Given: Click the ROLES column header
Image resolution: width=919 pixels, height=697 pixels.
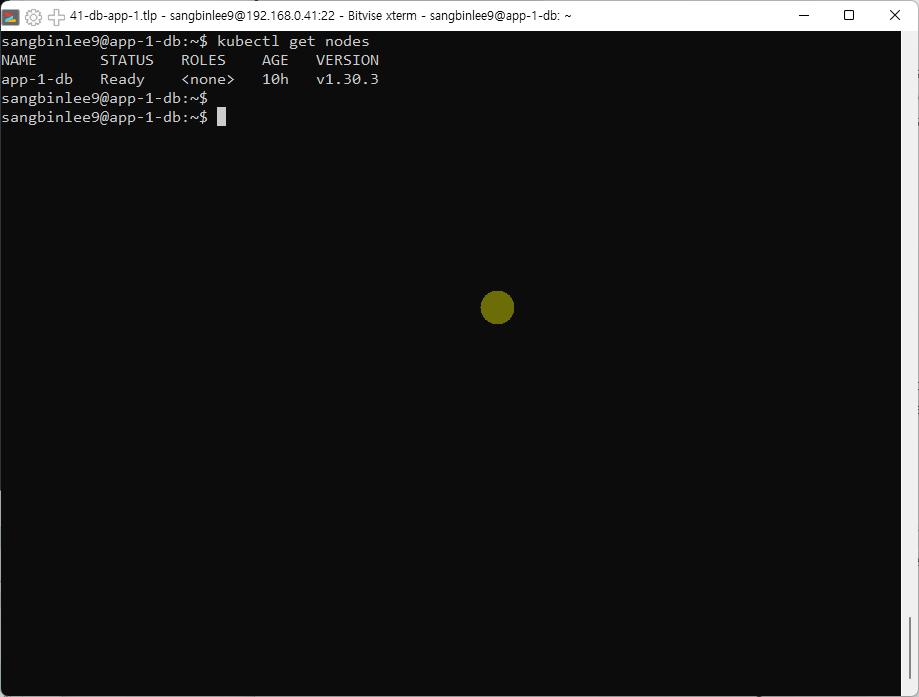Looking at the screenshot, I should [x=203, y=60].
